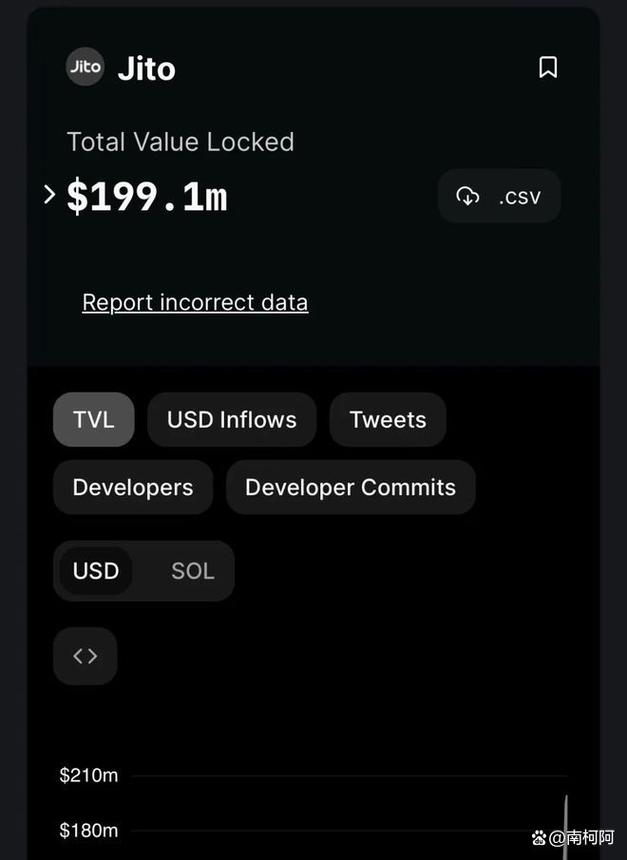This screenshot has height=860, width=627.
Task: Click the Baidu paw watermark icon
Action: coord(539,838)
